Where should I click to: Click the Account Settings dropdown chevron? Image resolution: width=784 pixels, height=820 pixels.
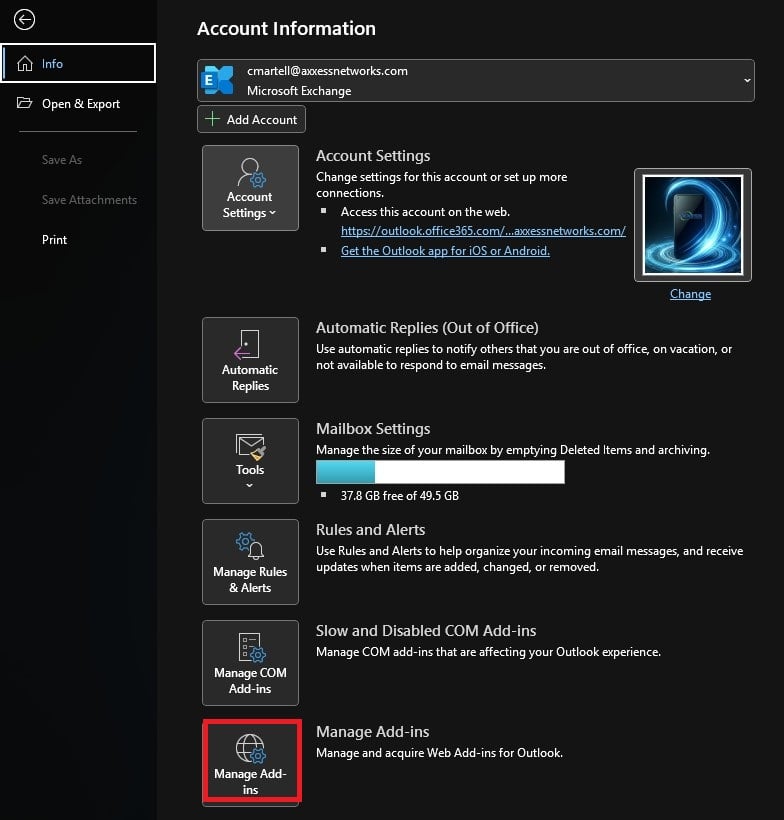point(272,214)
